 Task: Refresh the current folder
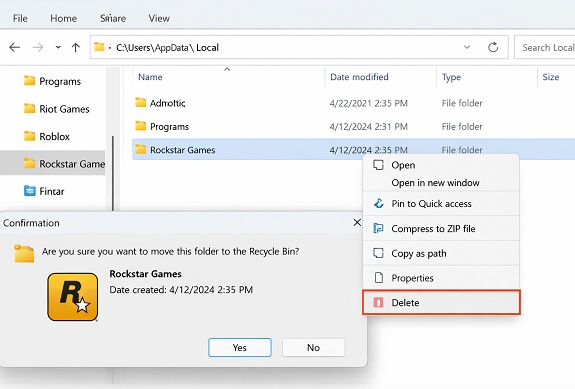(x=493, y=47)
